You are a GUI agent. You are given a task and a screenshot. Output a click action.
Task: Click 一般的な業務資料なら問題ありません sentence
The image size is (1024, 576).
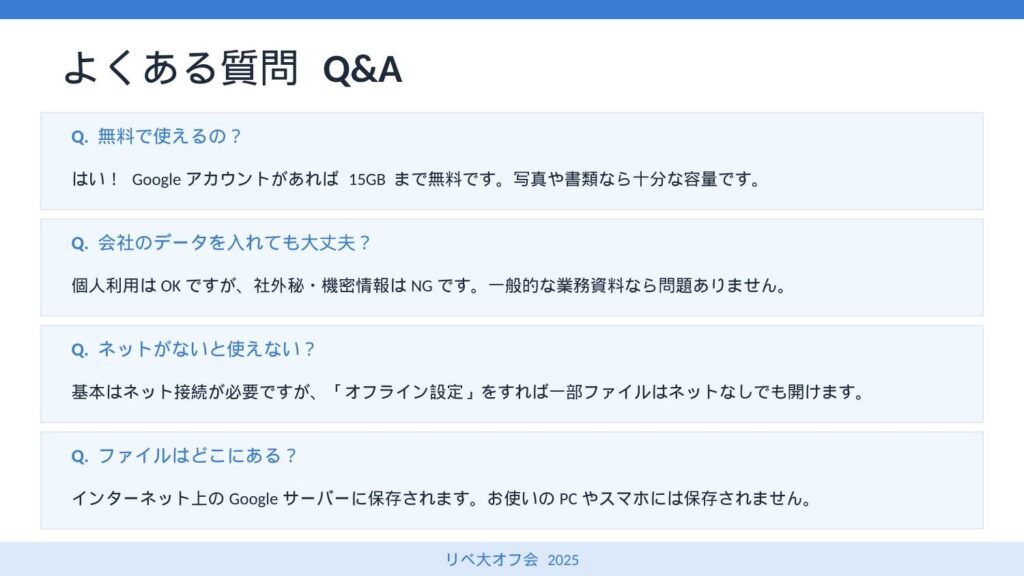638,286
